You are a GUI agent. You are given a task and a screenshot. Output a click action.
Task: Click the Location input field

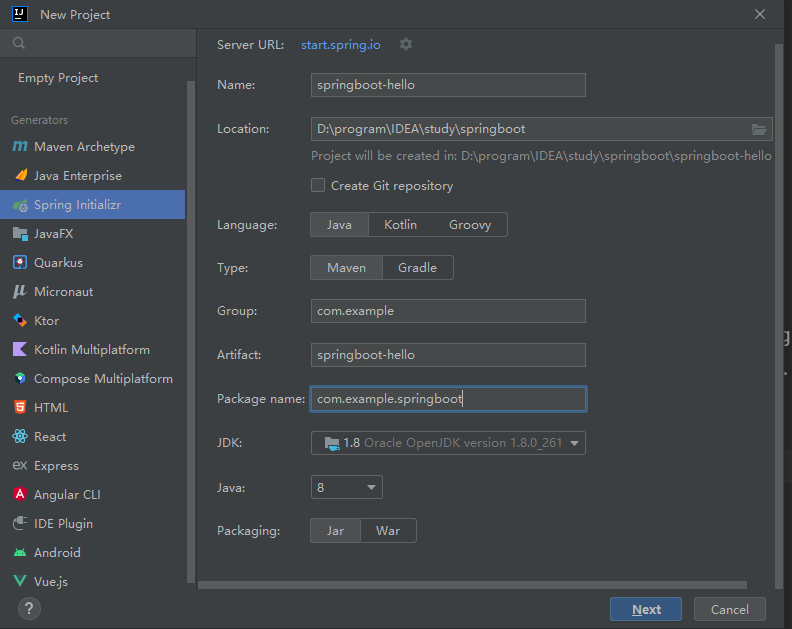pyautogui.click(x=541, y=129)
